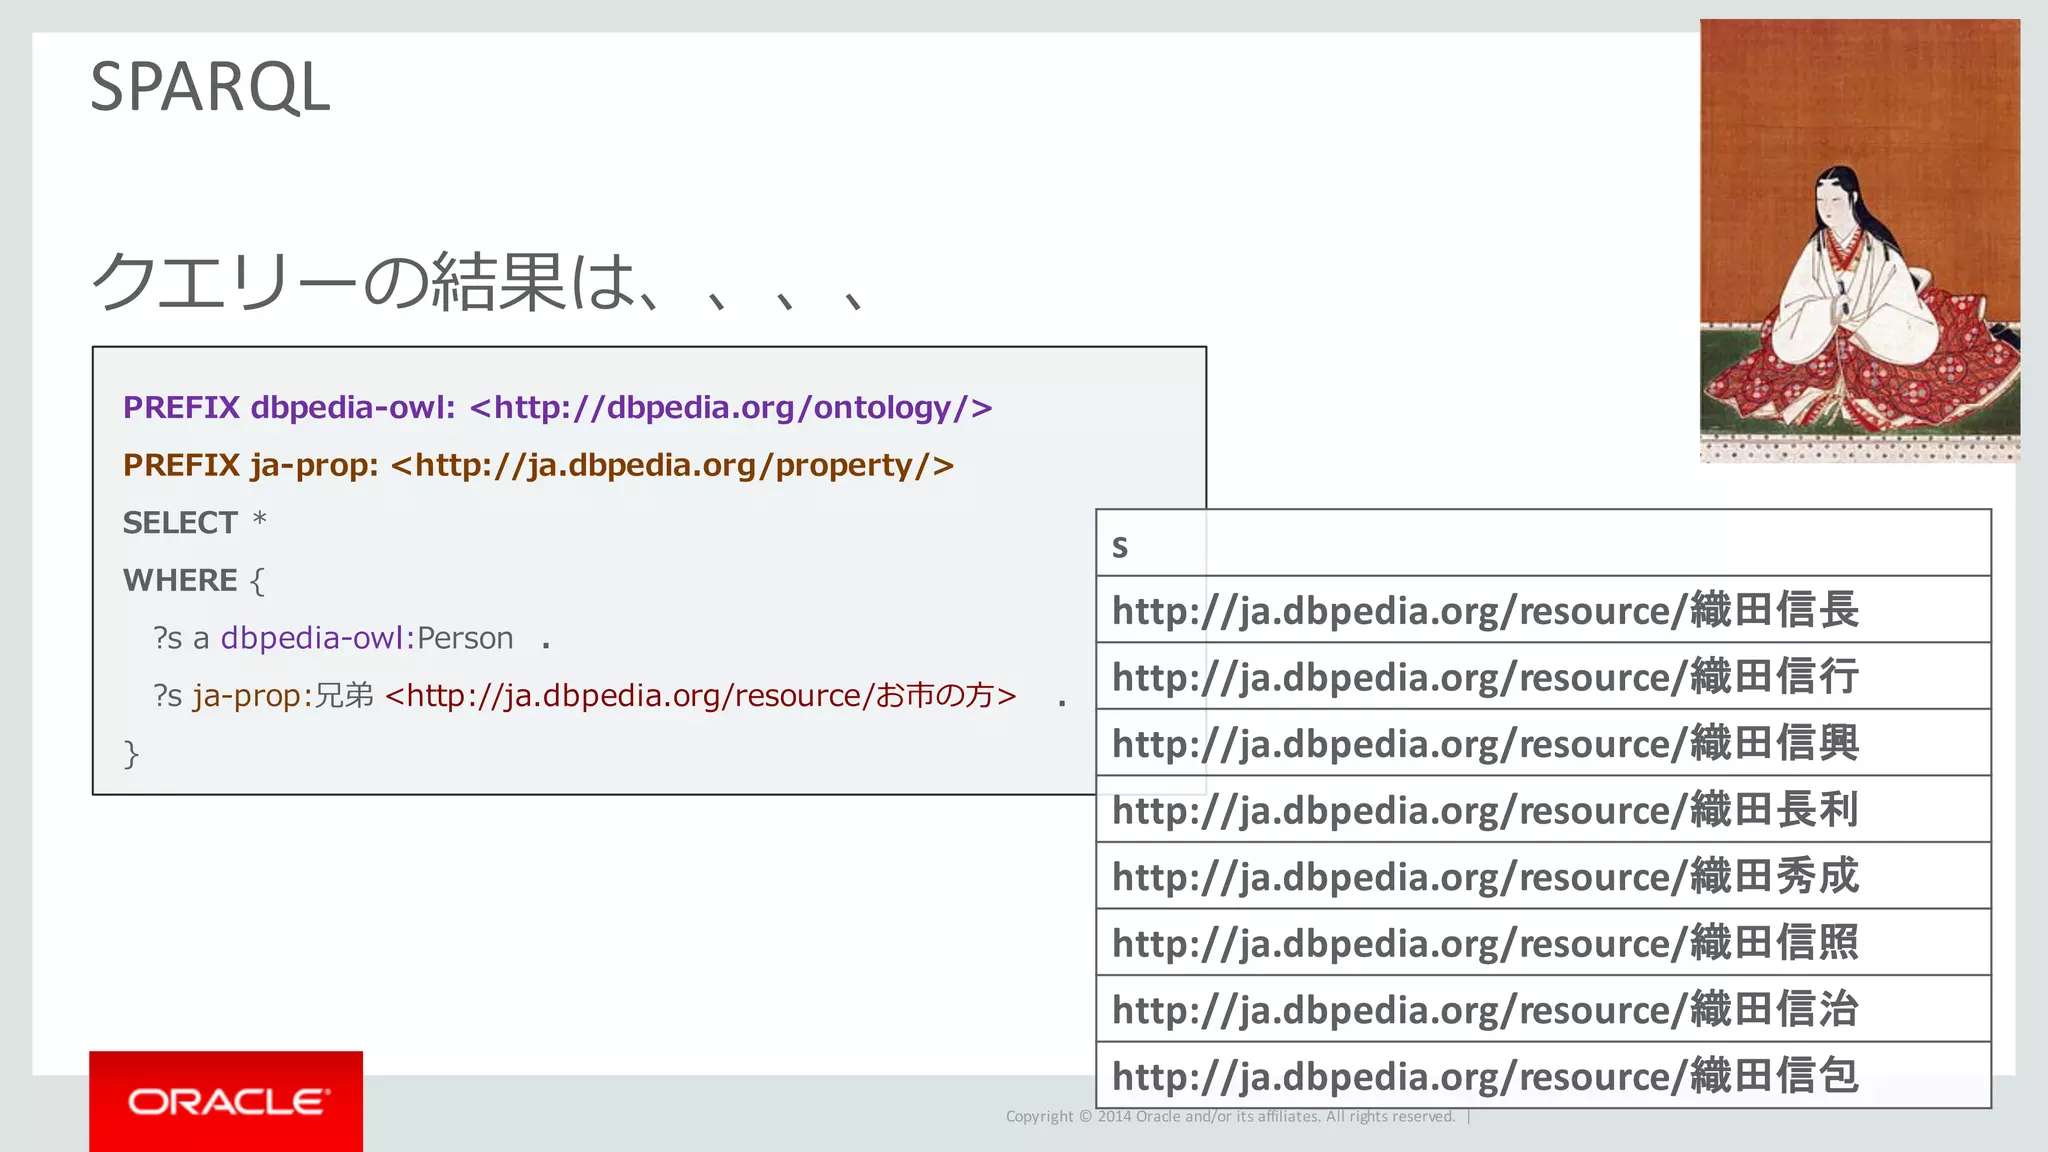This screenshot has height=1152, width=2048.
Task: Click the 織田信興 resource link
Action: 1485,743
